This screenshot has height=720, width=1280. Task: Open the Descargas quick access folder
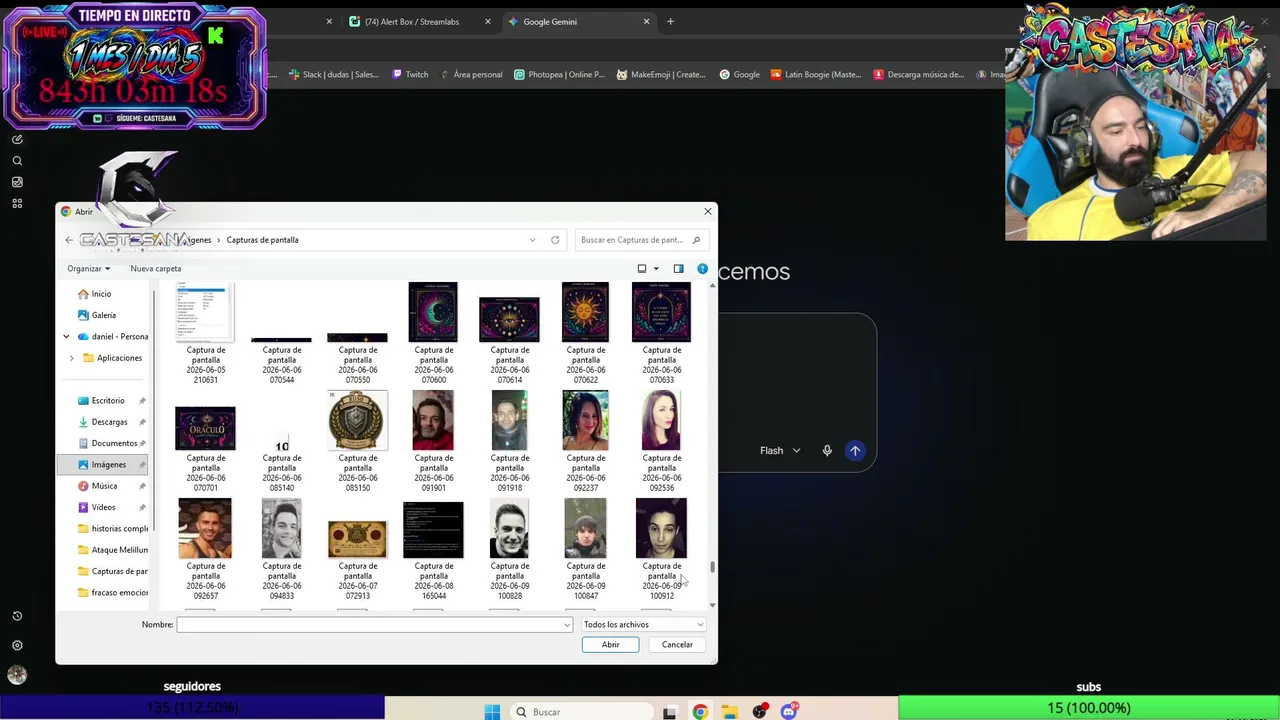click(x=109, y=422)
